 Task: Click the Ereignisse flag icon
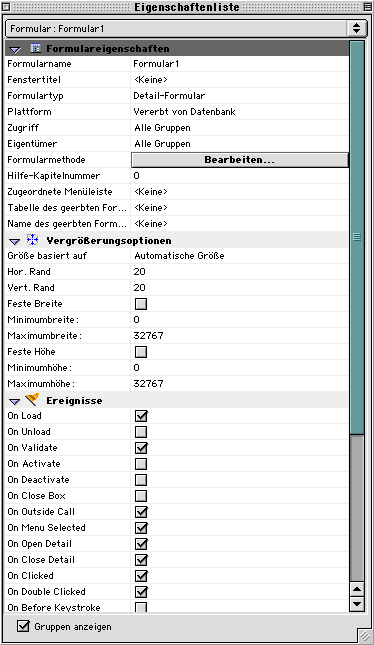point(32,399)
